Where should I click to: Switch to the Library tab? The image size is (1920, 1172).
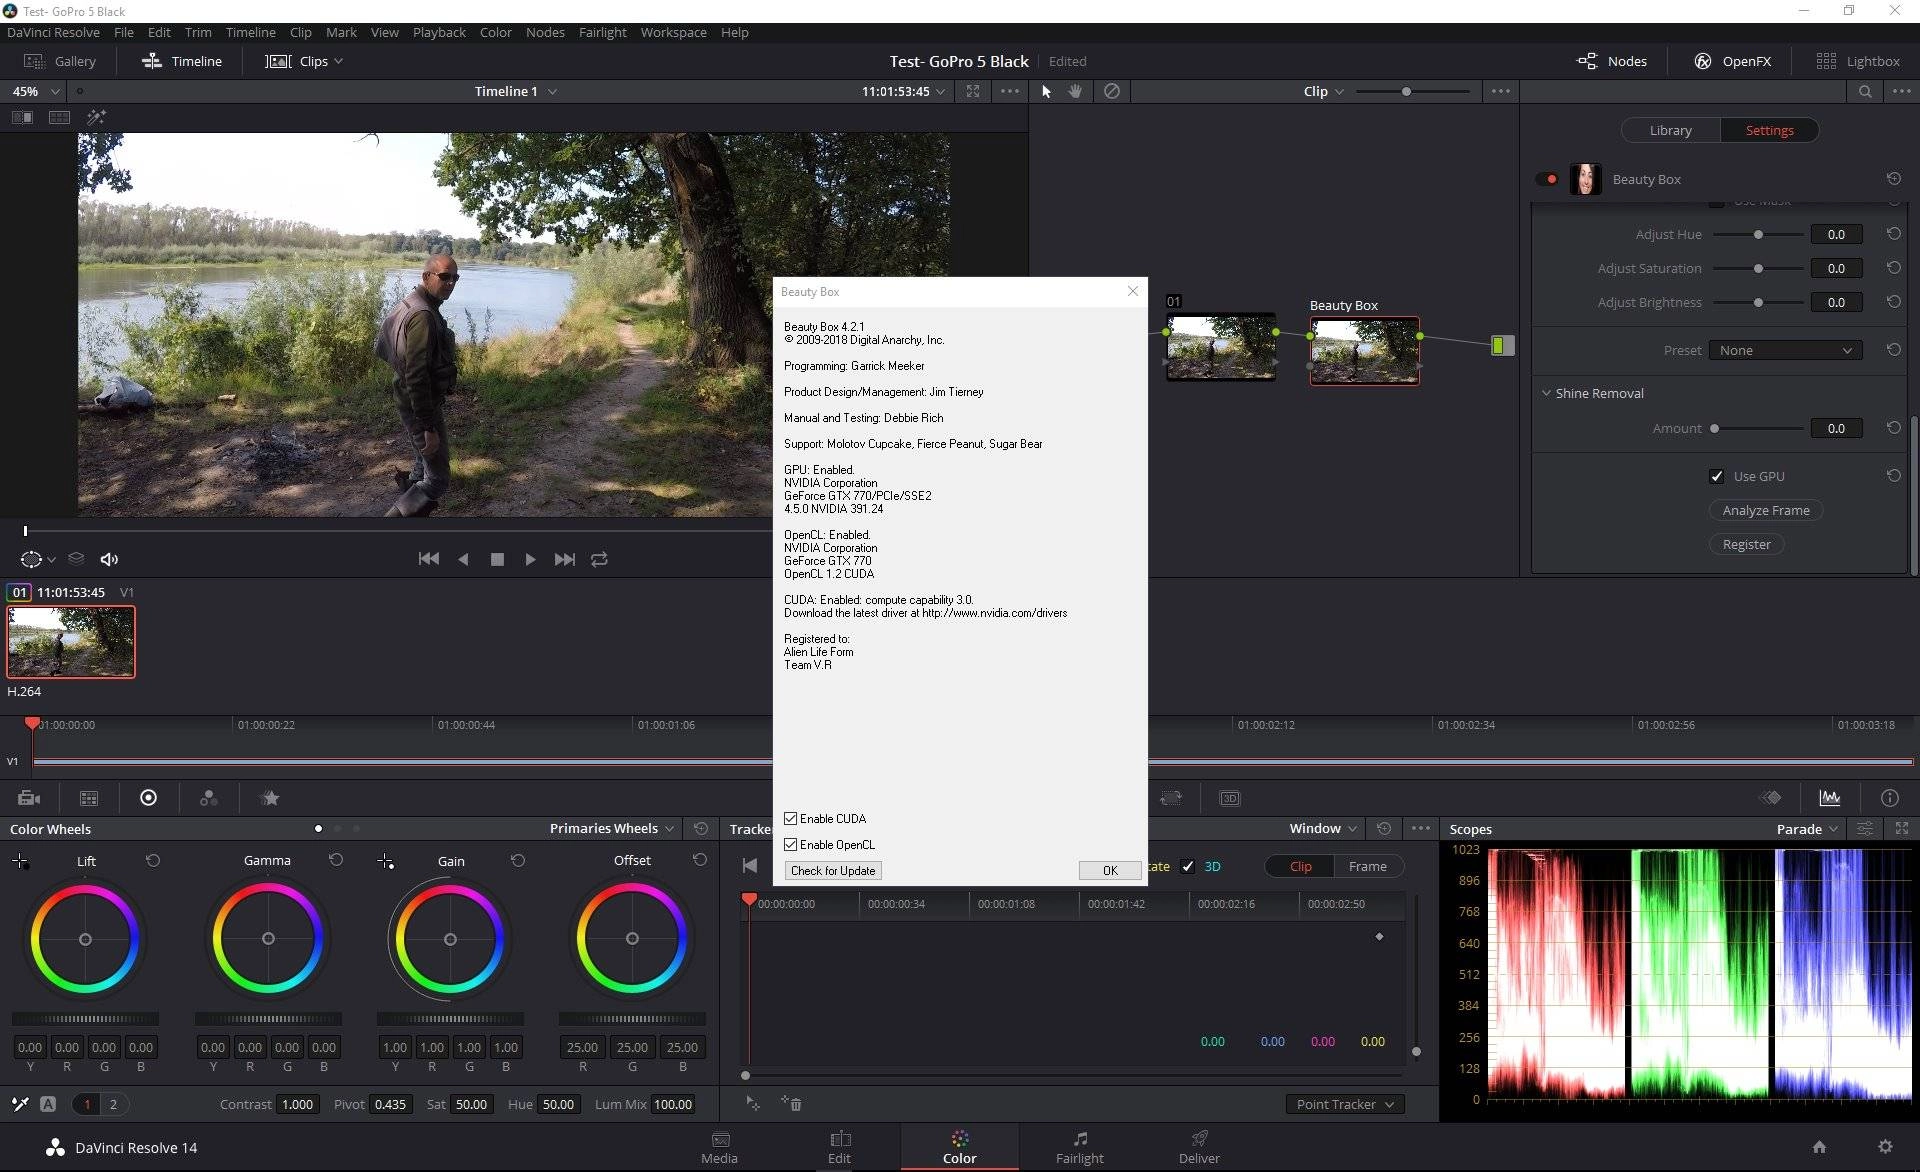pos(1670,130)
